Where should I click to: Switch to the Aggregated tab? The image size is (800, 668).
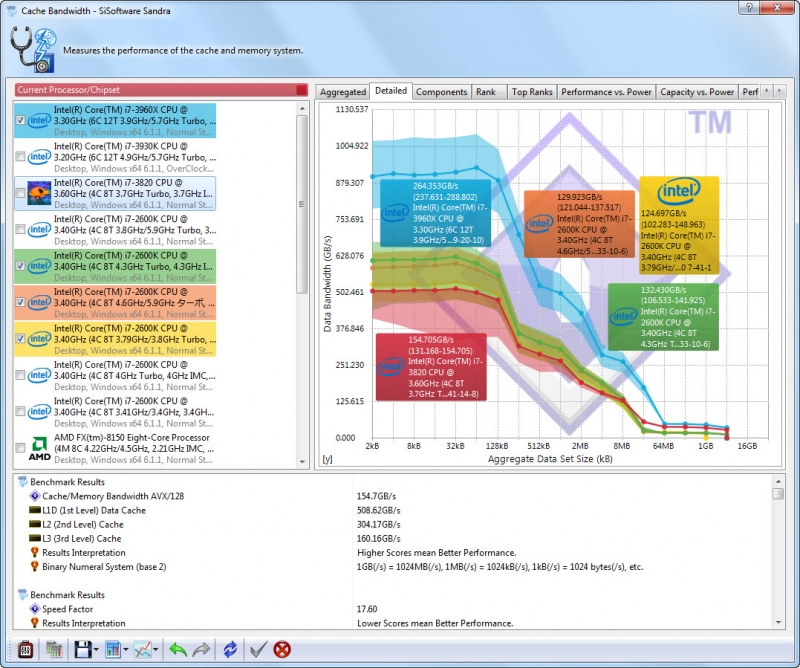tap(343, 92)
